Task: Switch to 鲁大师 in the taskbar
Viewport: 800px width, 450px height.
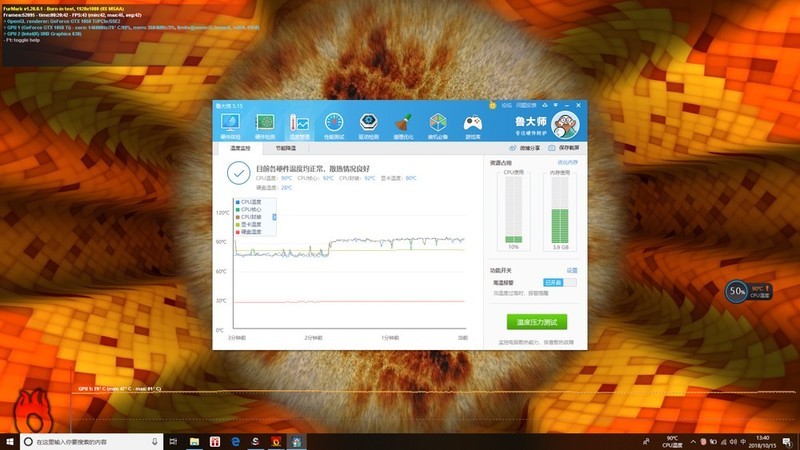Action: pos(296,442)
